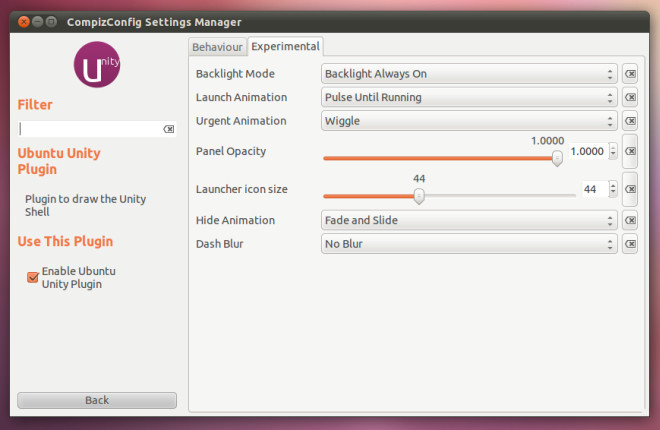The height and width of the screenshot is (430, 660).
Task: Click the Urgent Animation label
Action: (241, 121)
